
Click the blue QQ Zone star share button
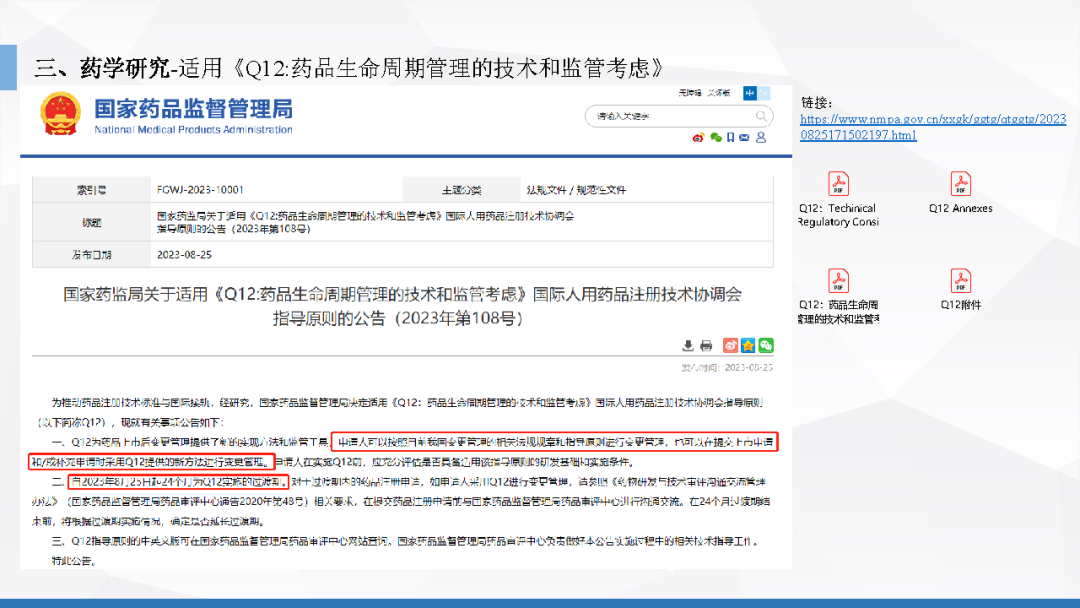(x=748, y=345)
